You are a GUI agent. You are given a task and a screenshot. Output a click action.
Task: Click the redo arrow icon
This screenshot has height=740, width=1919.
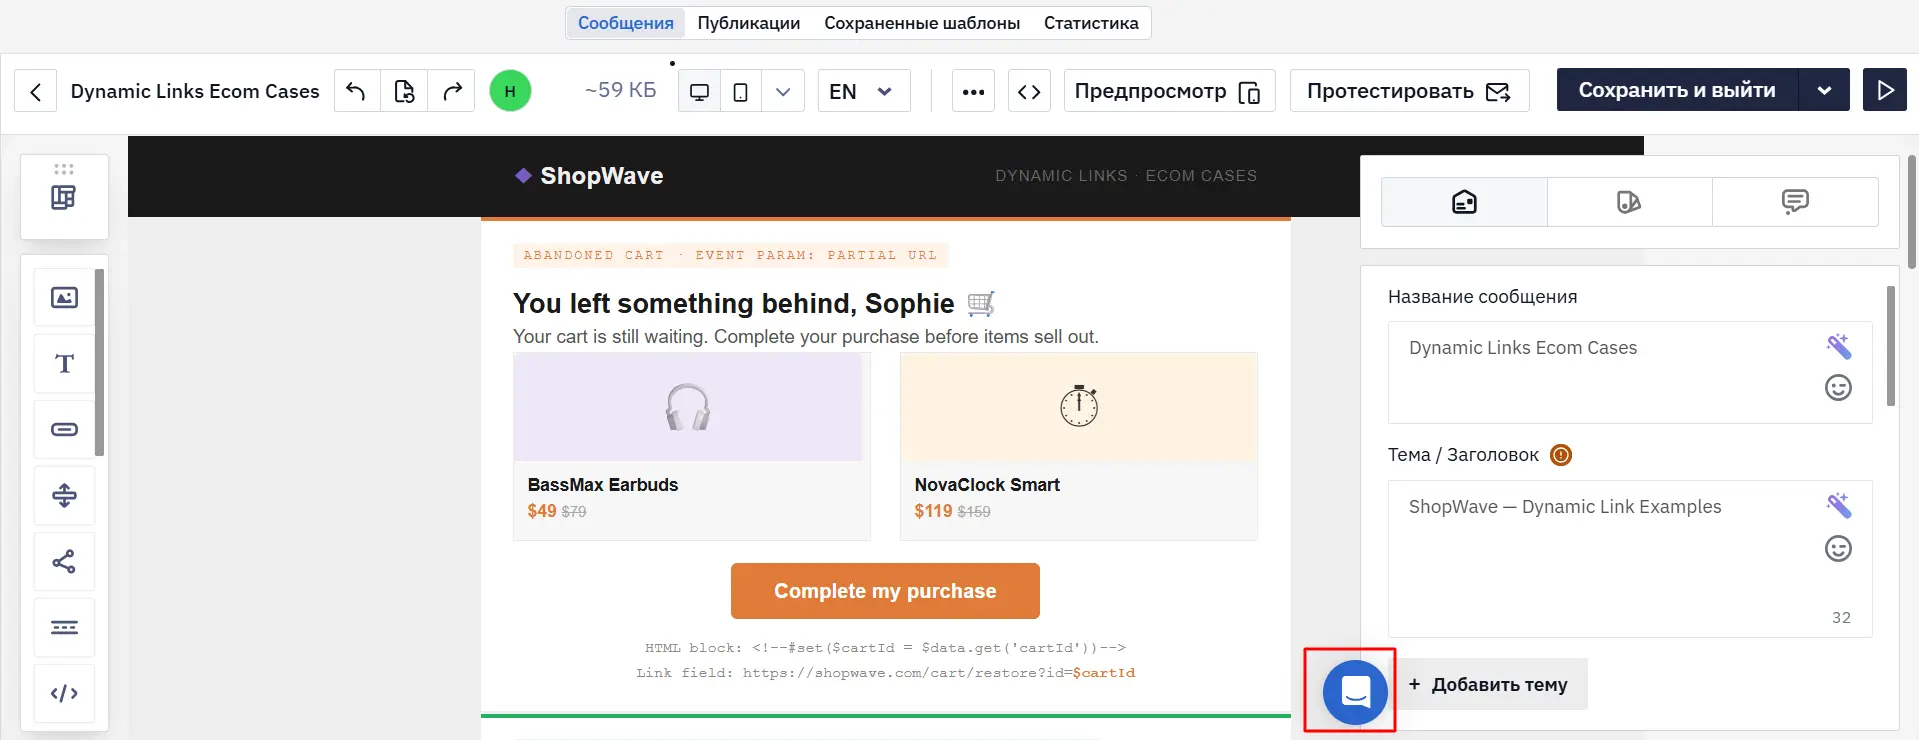tap(452, 91)
